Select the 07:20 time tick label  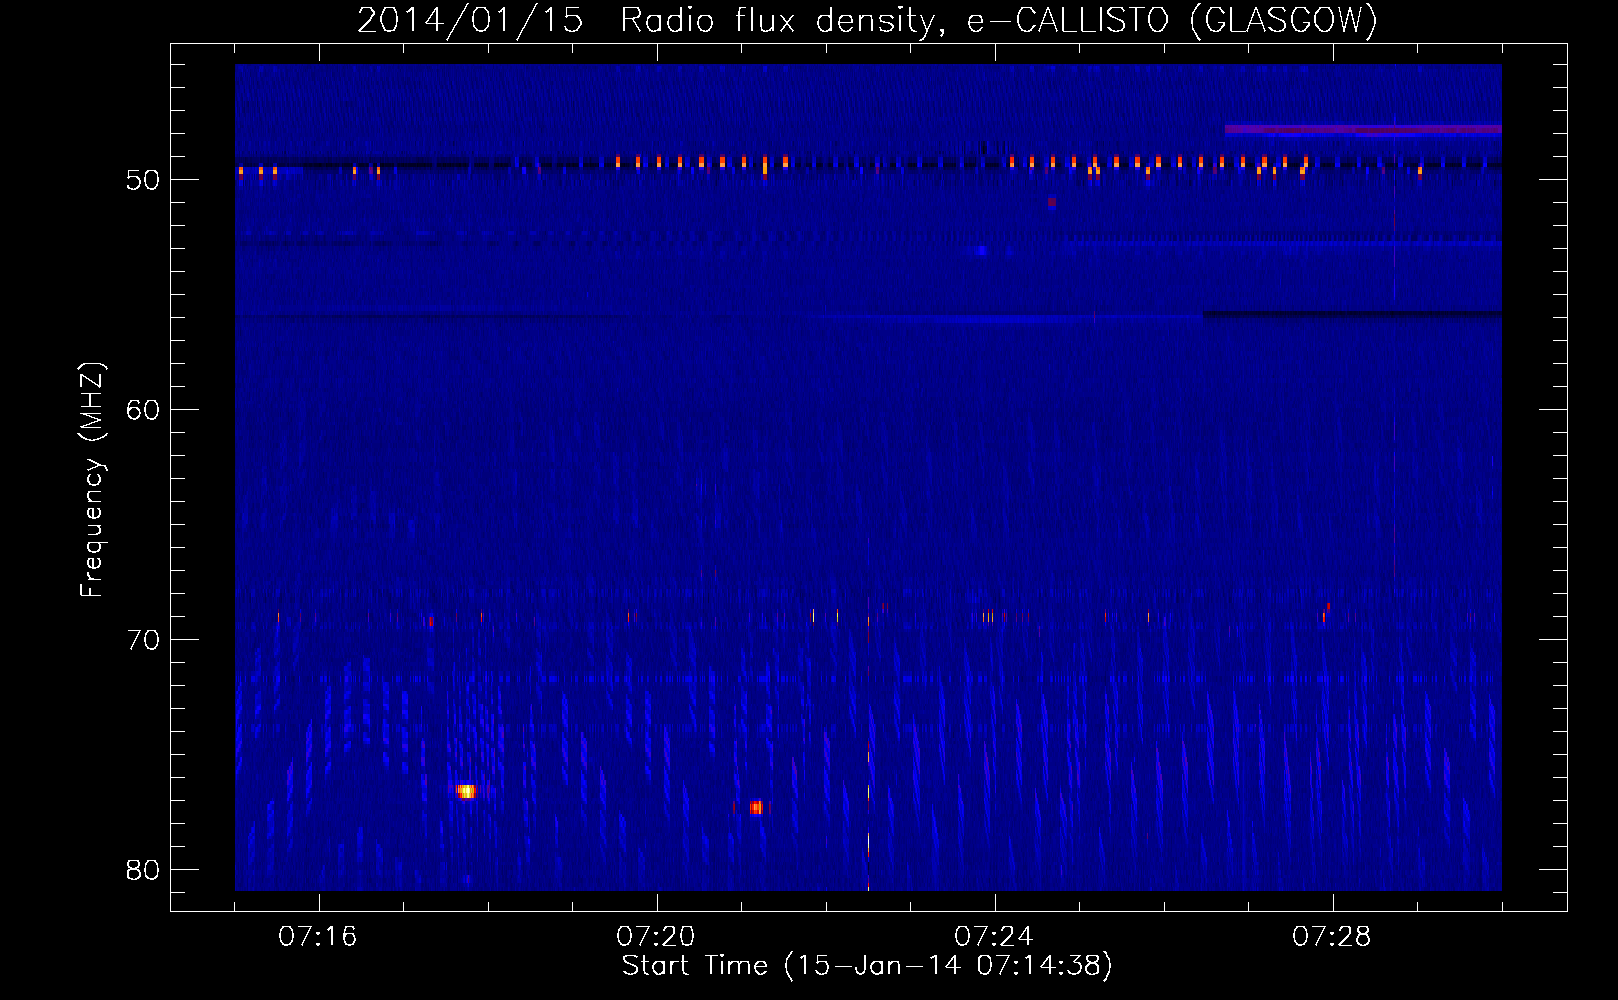656,937
